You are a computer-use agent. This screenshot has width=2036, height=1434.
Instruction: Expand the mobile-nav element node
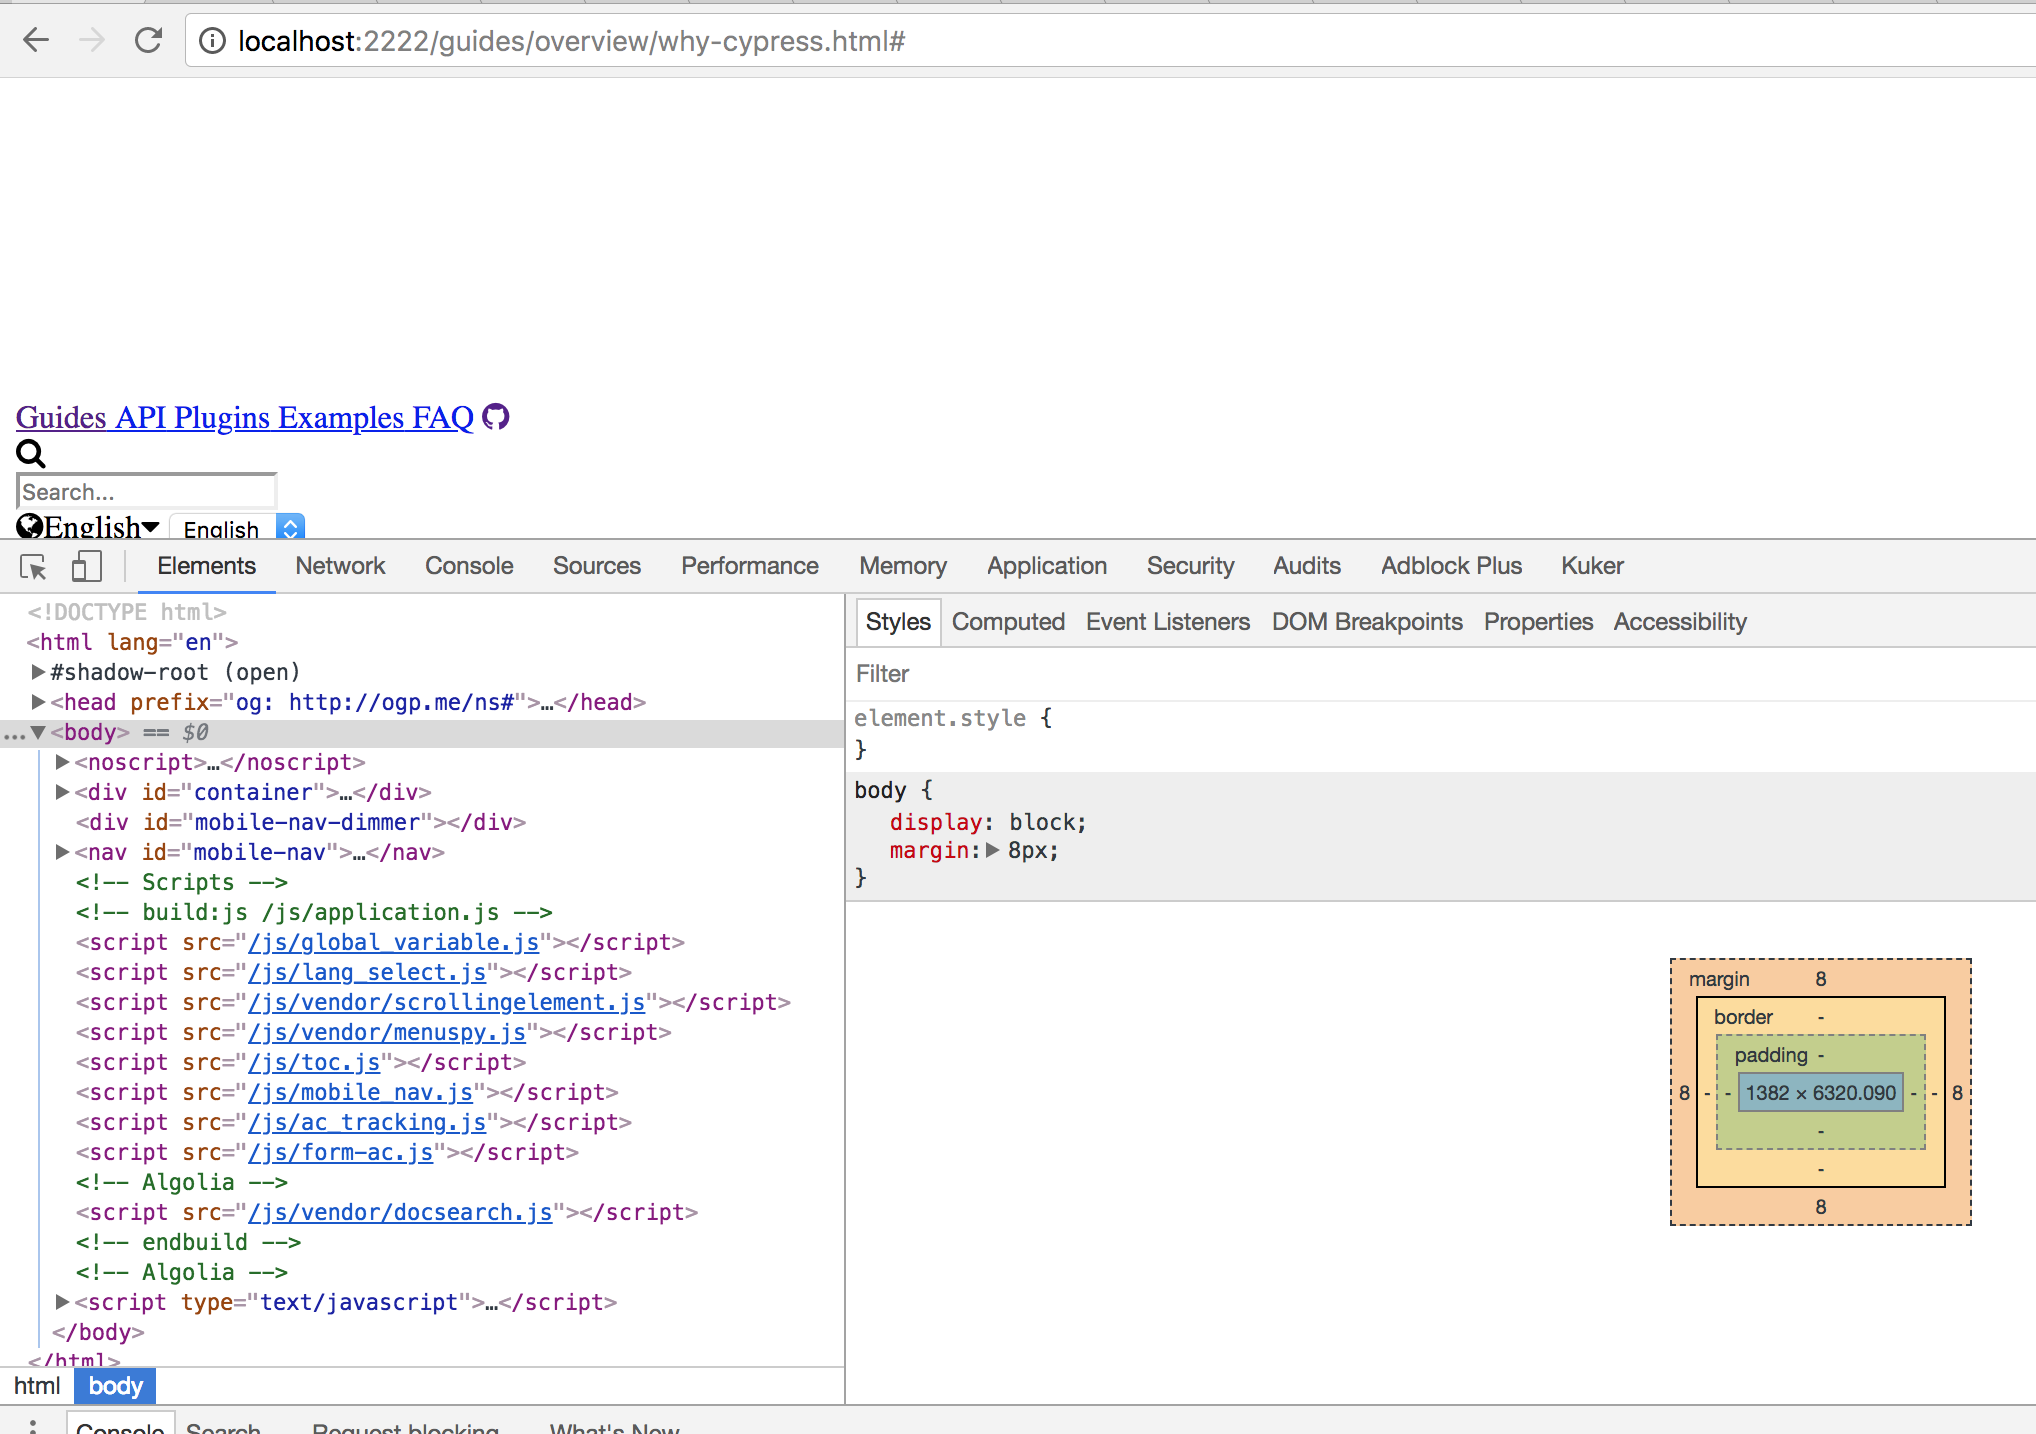(62, 852)
